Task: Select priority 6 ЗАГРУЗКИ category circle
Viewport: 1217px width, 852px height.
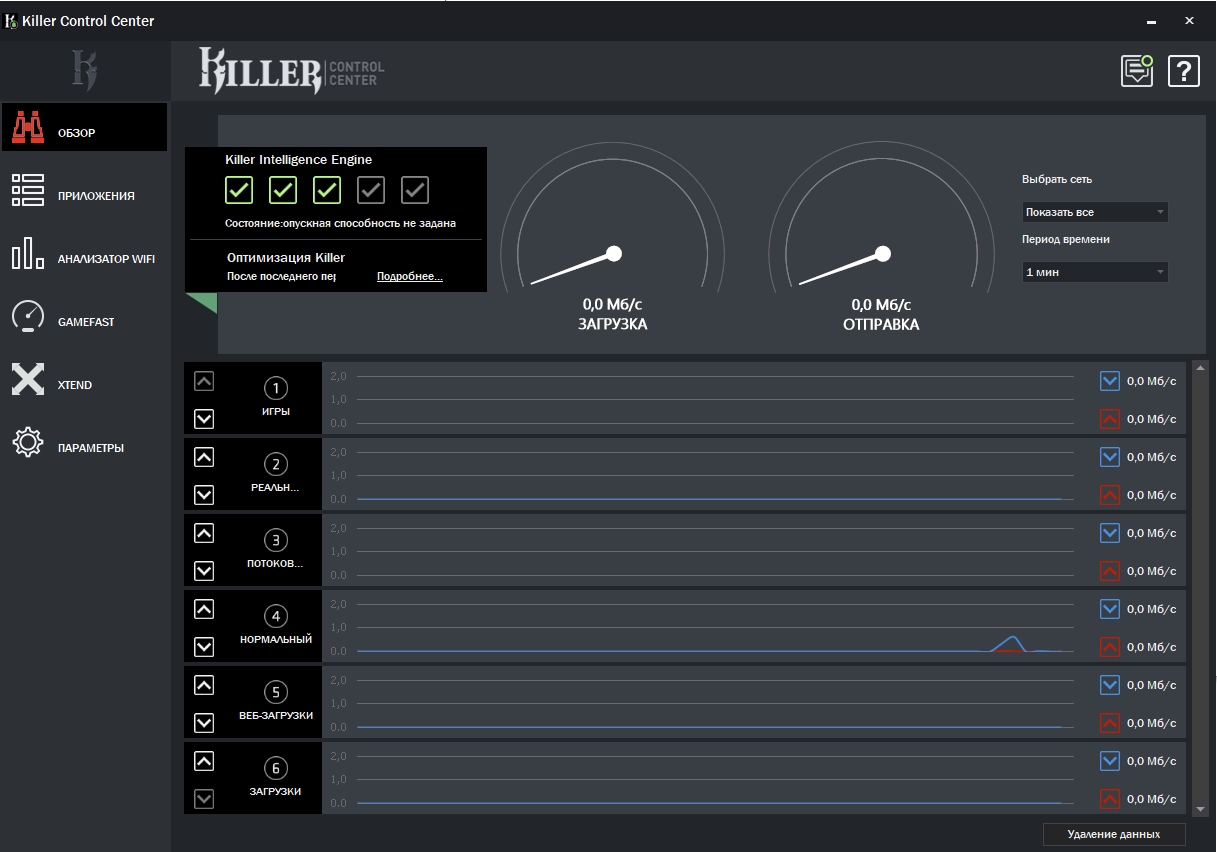Action: coord(276,768)
